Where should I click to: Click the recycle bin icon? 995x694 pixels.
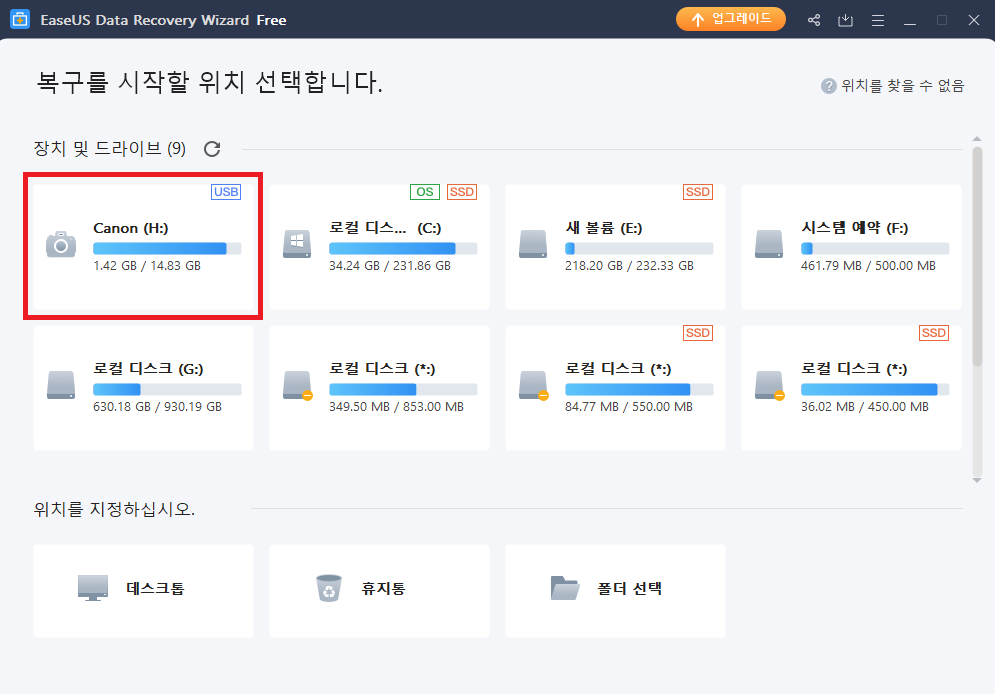click(329, 588)
